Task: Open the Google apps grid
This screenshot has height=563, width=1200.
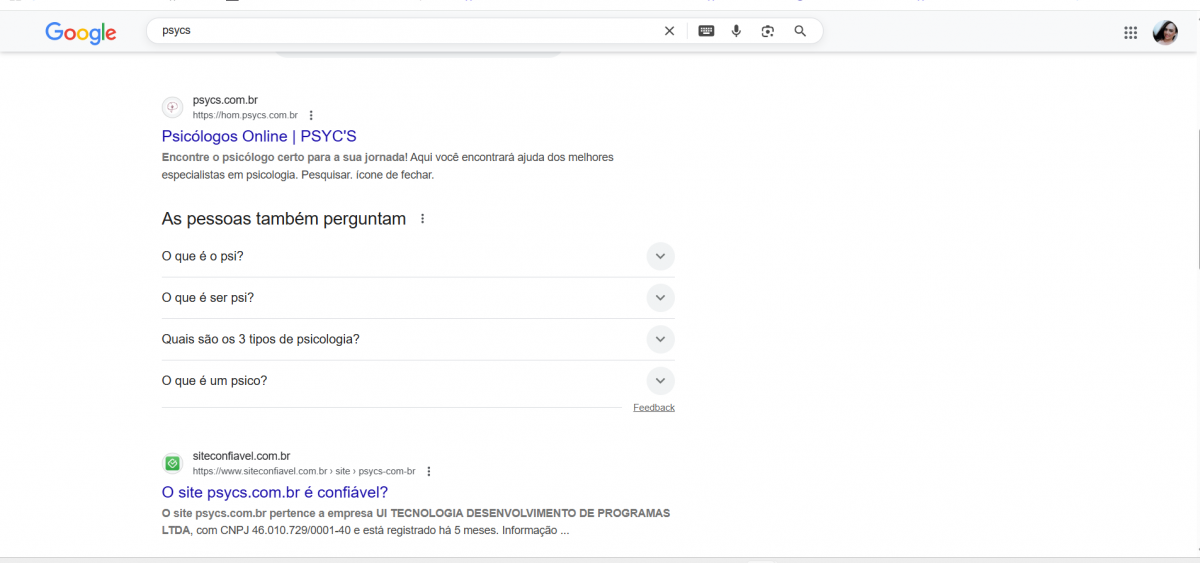Action: 1130,32
